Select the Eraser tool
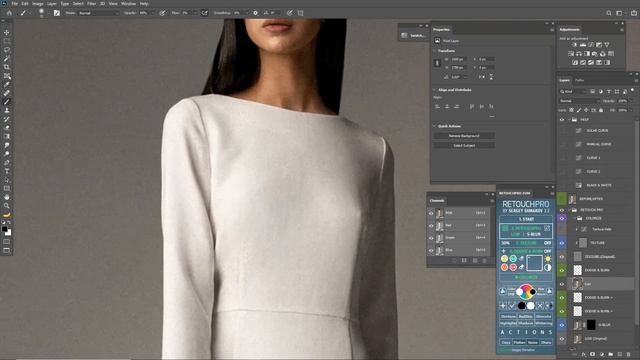The image size is (640, 360). click(7, 128)
